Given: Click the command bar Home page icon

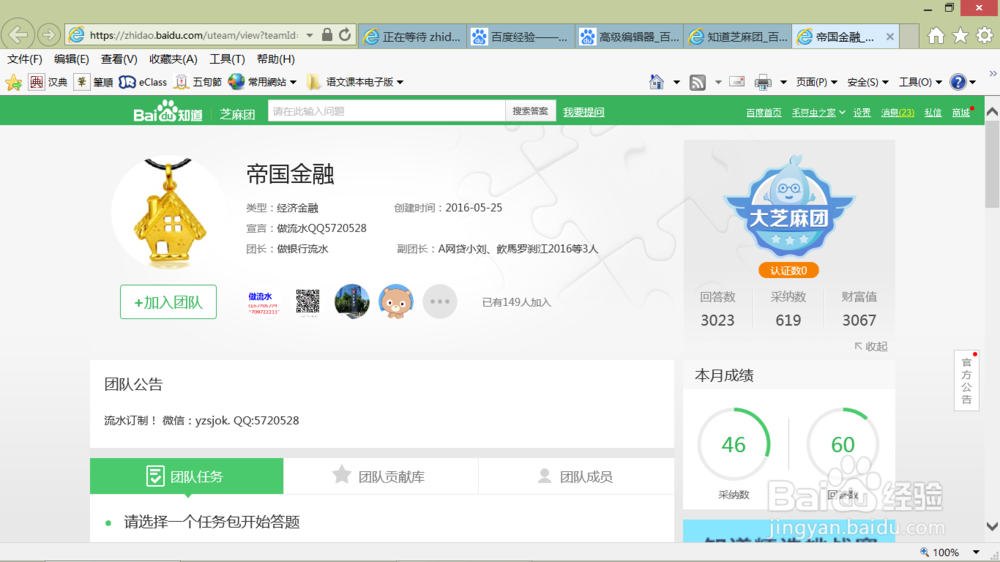Looking at the screenshot, I should [x=656, y=82].
